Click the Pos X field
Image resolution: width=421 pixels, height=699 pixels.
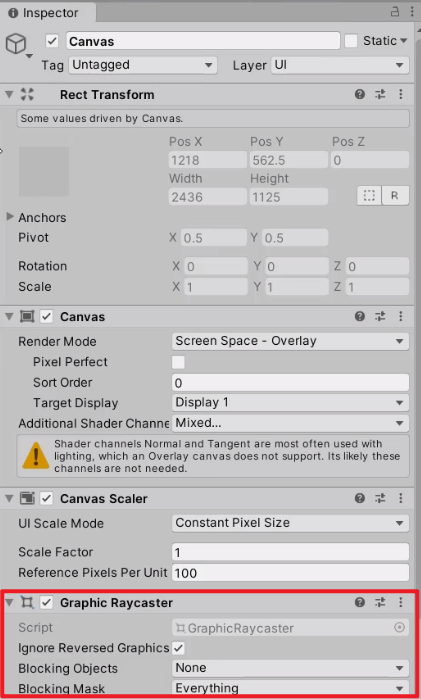tap(207, 160)
